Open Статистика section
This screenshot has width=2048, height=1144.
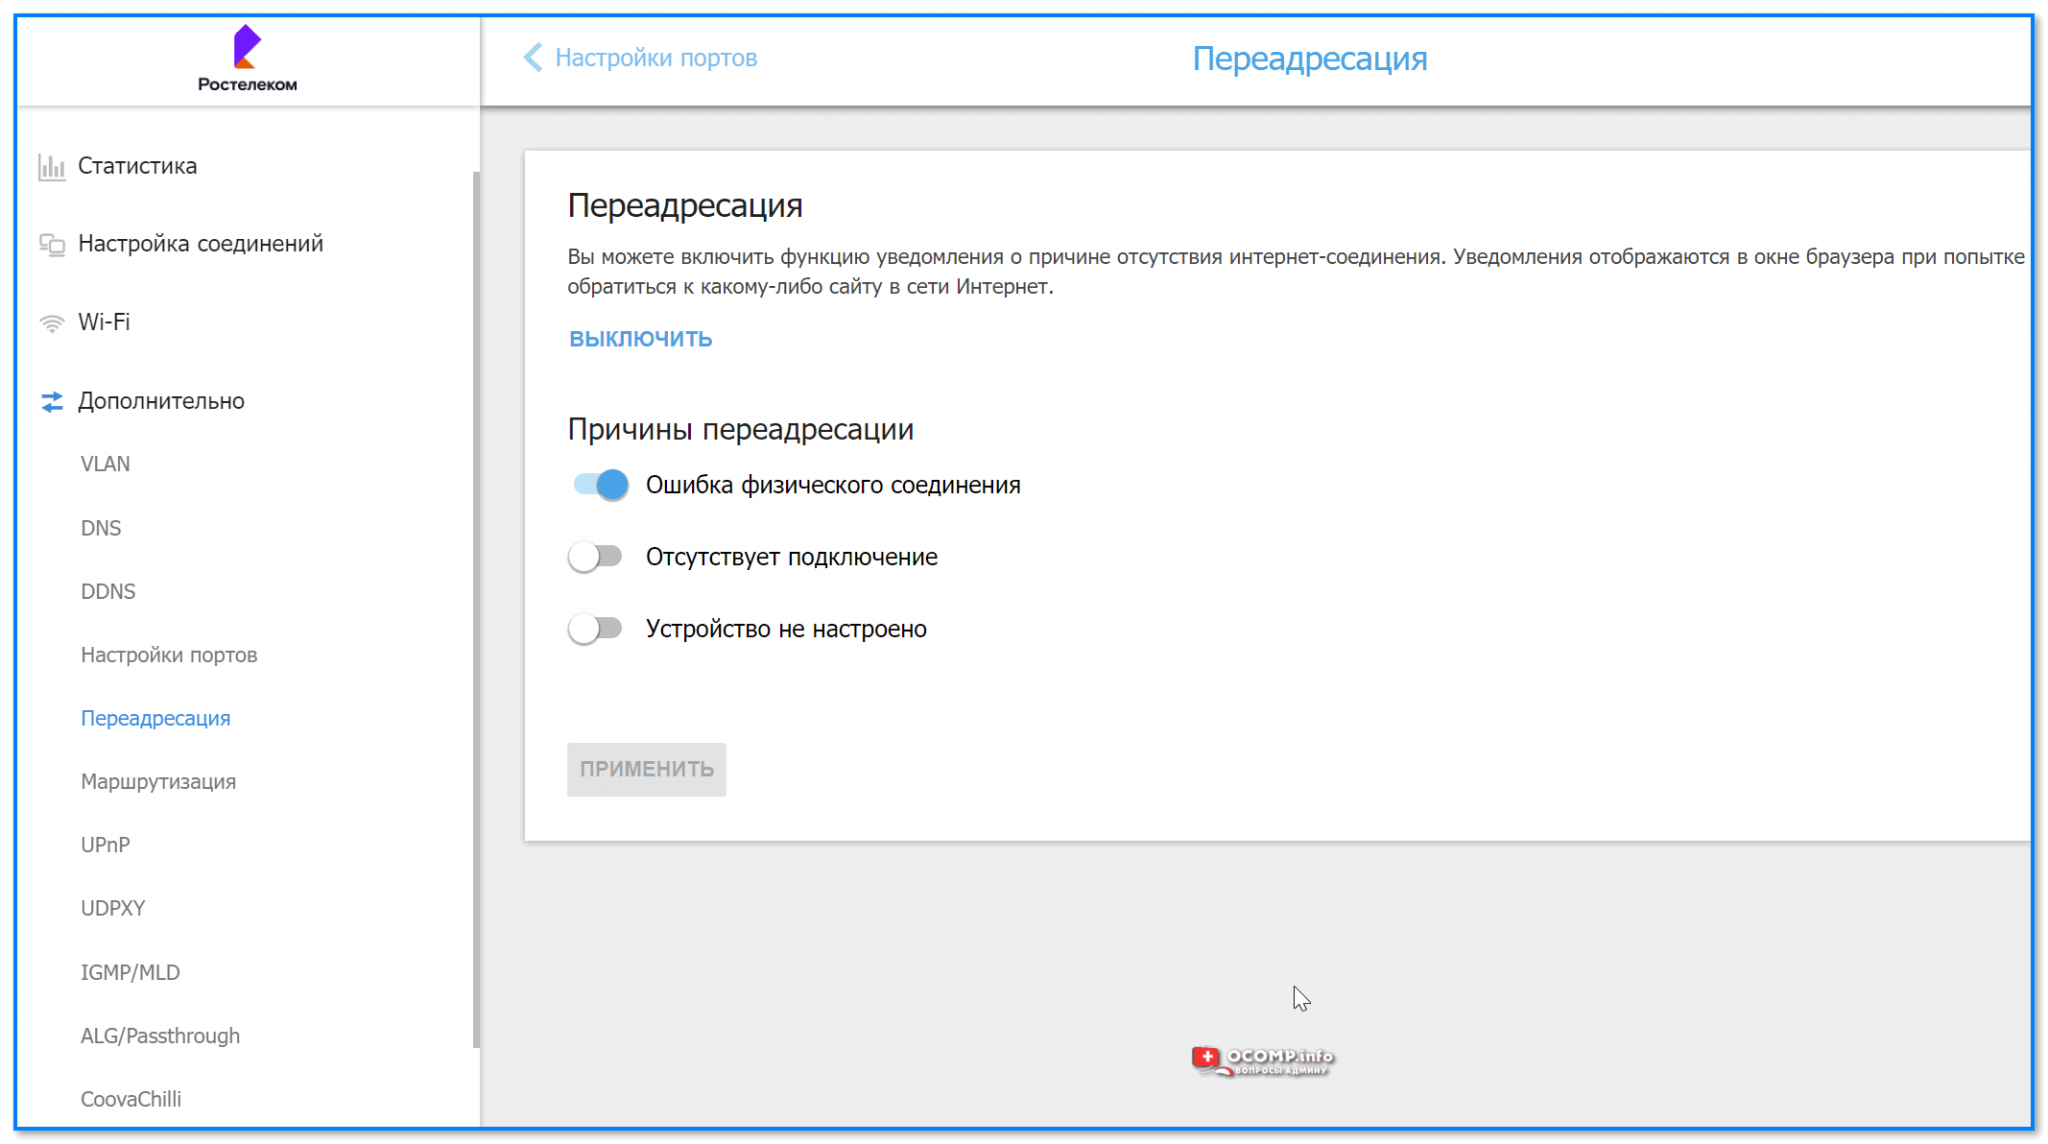pos(137,166)
